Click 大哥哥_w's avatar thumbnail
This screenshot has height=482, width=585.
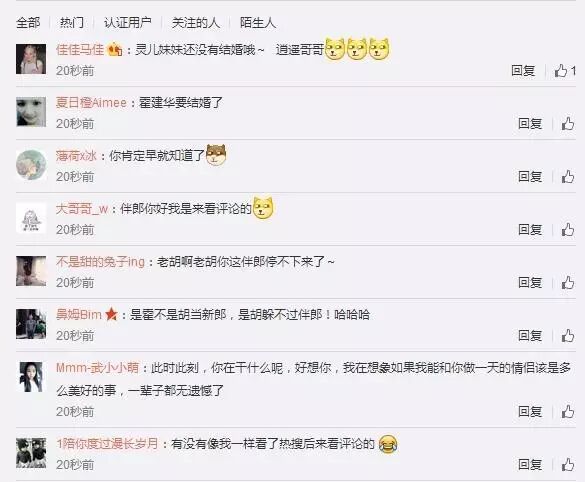pyautogui.click(x=31, y=218)
